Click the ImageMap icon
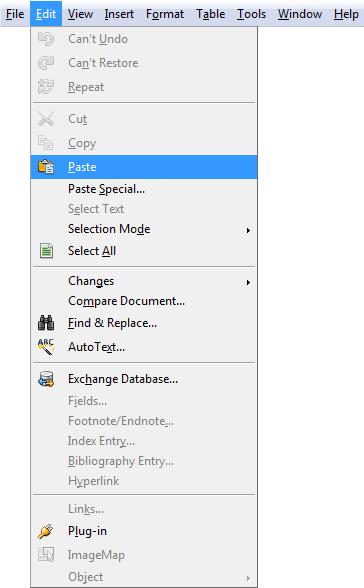The width and height of the screenshot is (364, 588). [46, 555]
